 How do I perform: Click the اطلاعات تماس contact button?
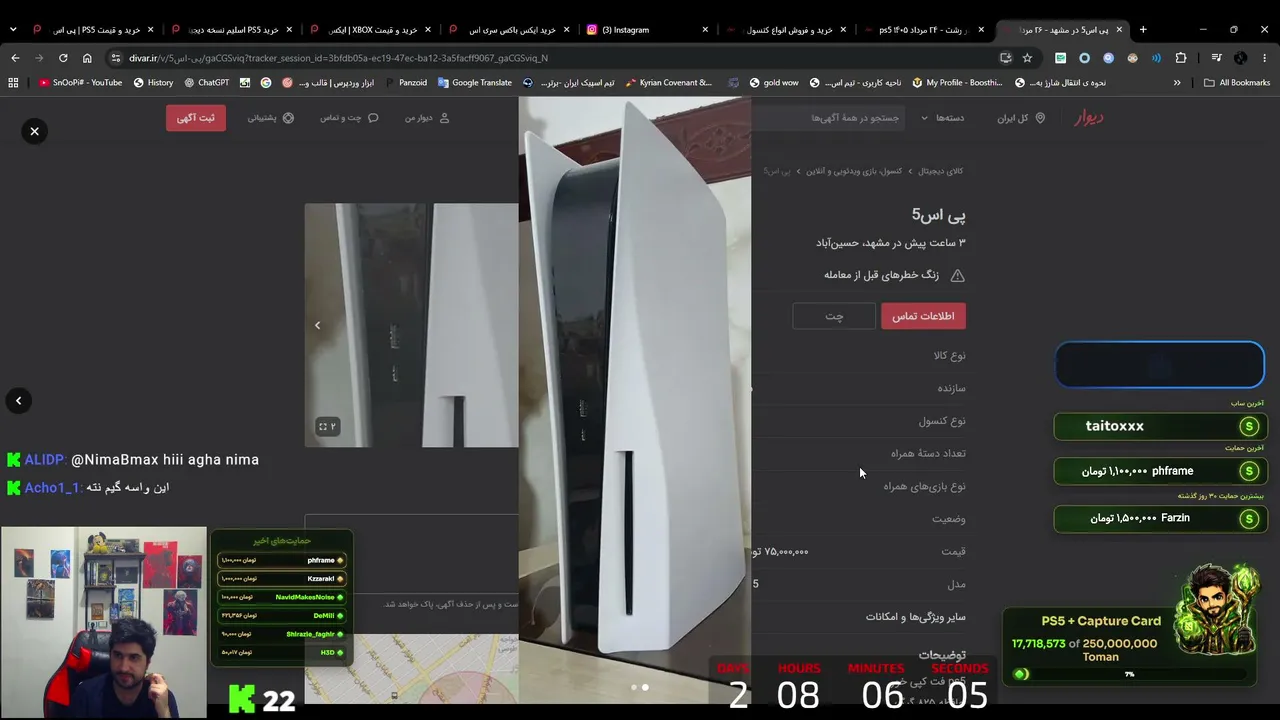tap(923, 316)
